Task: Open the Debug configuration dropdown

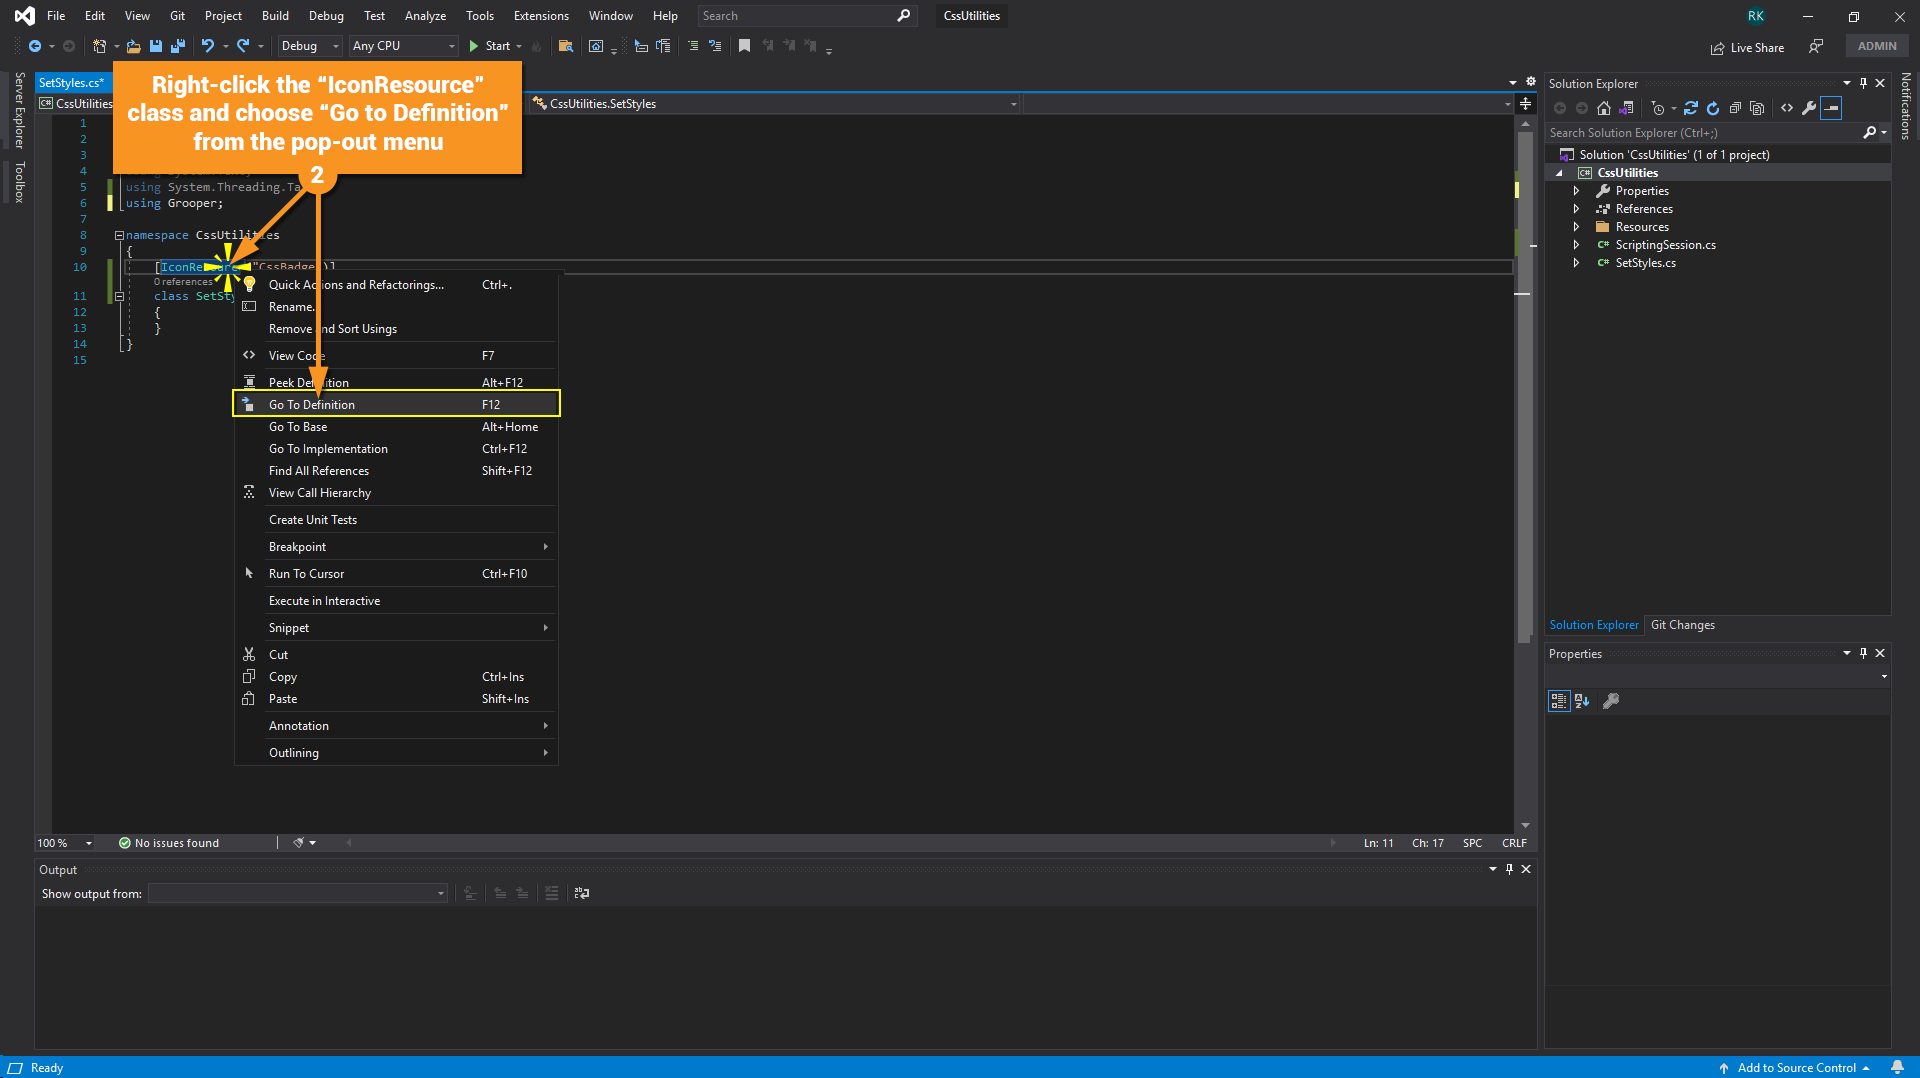Action: (x=309, y=46)
